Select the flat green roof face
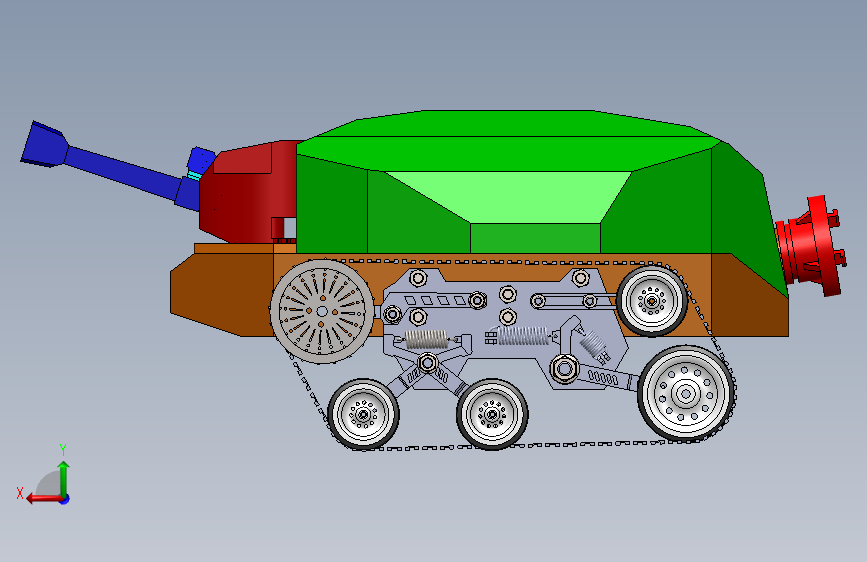Screen dimensions: 867x562 click(509, 123)
